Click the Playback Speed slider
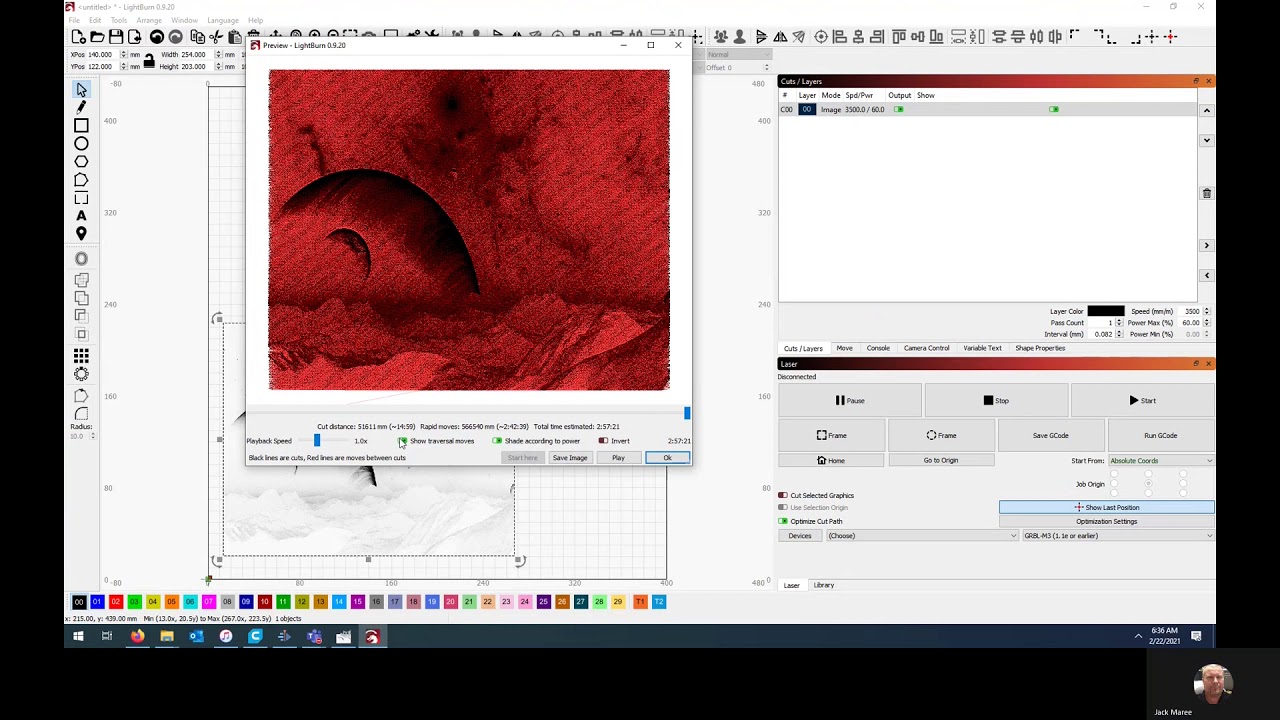Screen dimensions: 1280x720 (317, 441)
